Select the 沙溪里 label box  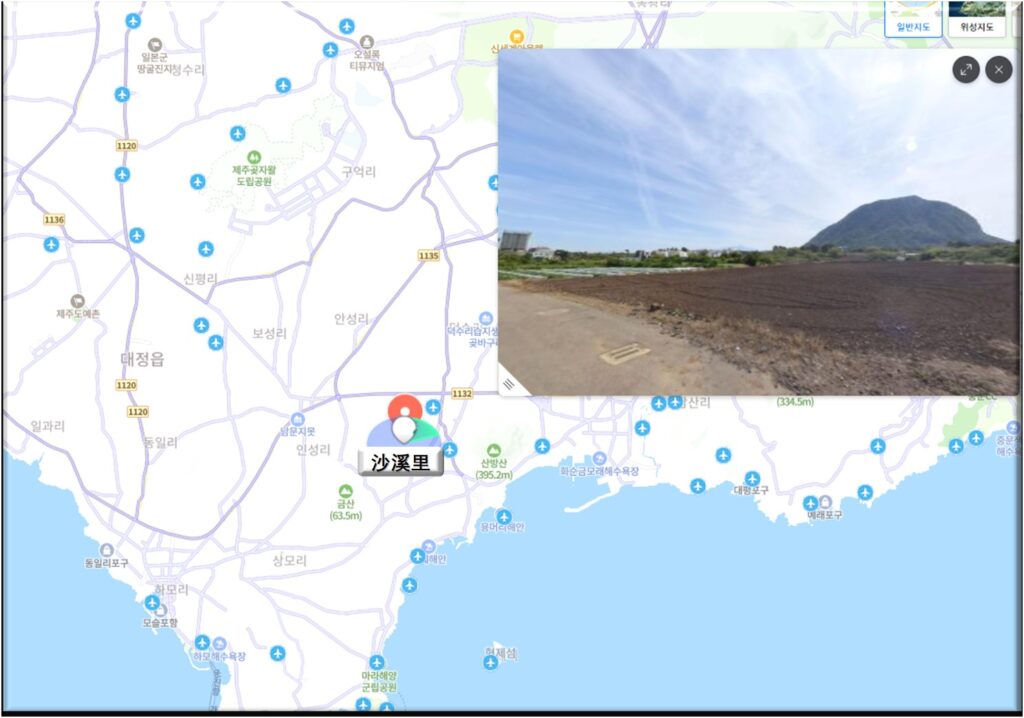coord(401,462)
